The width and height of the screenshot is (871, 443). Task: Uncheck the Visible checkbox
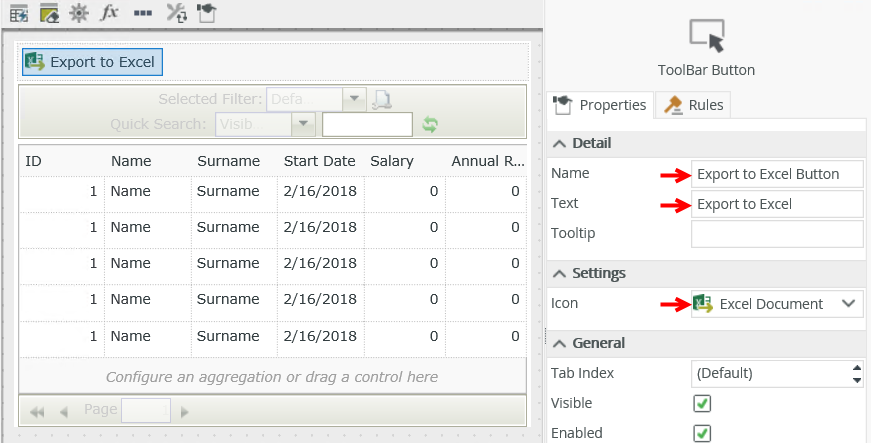point(702,403)
